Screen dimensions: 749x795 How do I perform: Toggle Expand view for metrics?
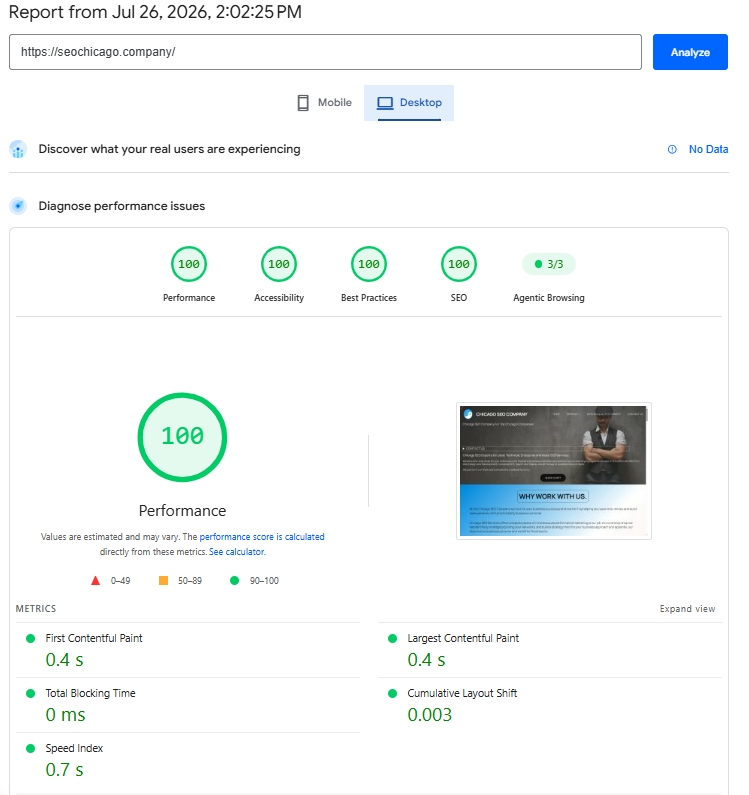point(687,608)
